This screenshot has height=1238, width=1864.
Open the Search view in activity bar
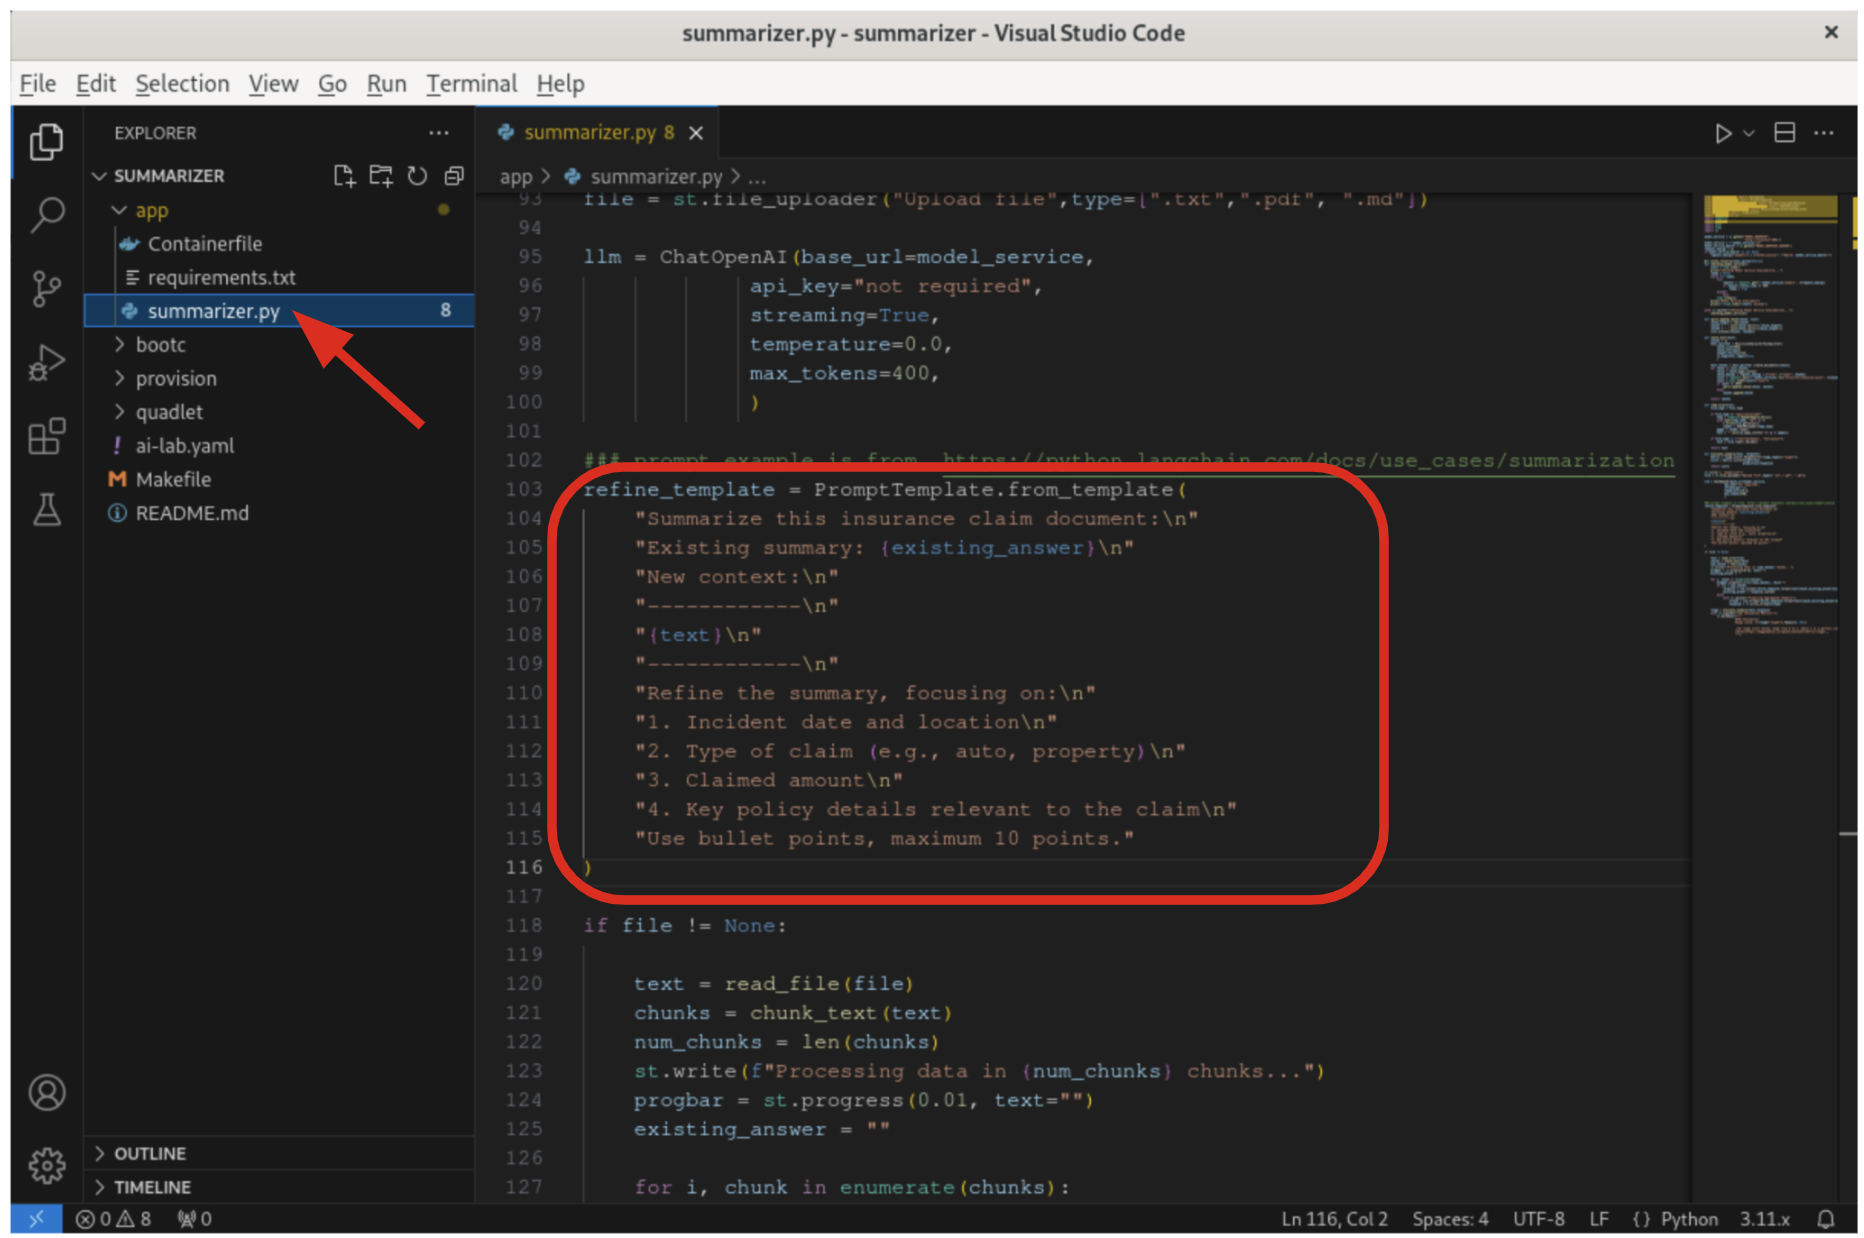[47, 214]
